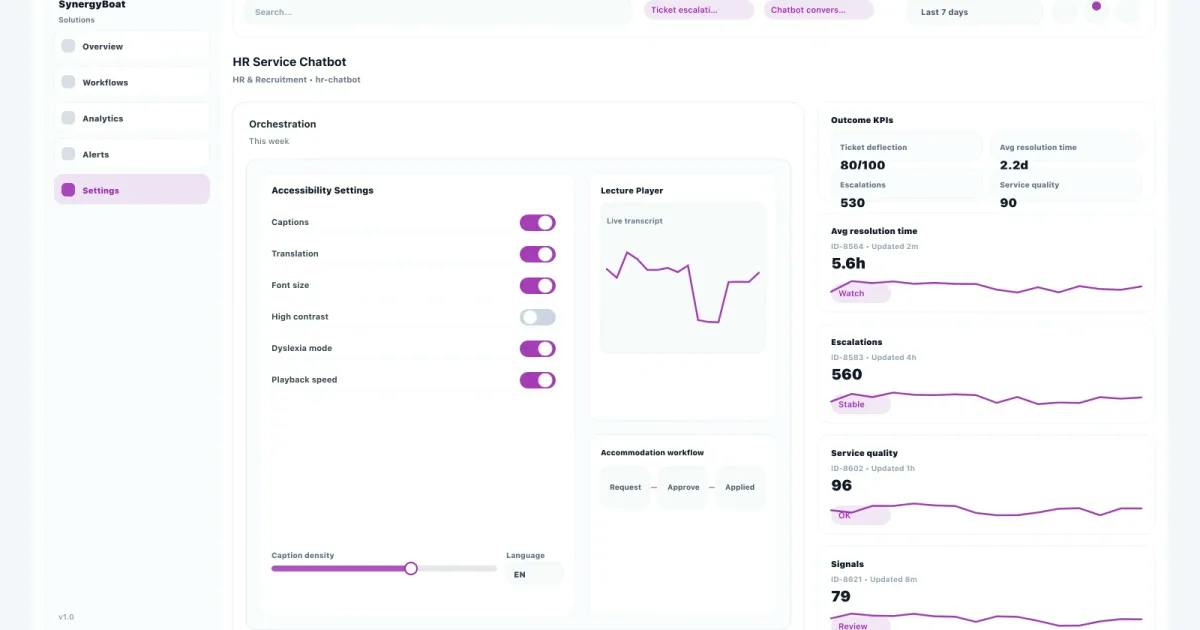
Task: Enable the High contrast toggle
Action: point(537,317)
